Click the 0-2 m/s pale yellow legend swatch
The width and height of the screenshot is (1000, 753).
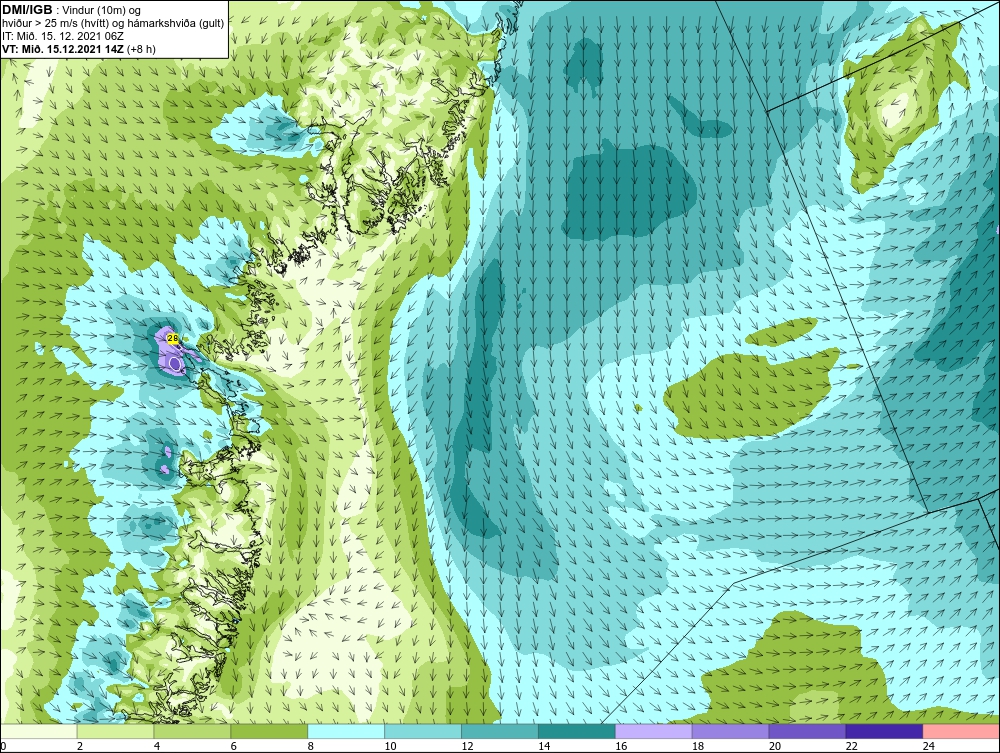[x=38, y=731]
